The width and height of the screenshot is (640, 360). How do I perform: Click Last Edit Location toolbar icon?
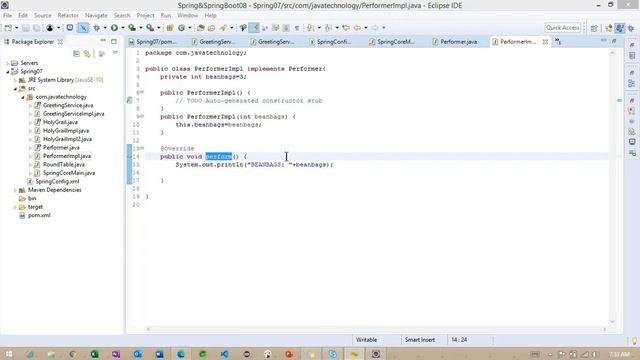click(x=346, y=28)
